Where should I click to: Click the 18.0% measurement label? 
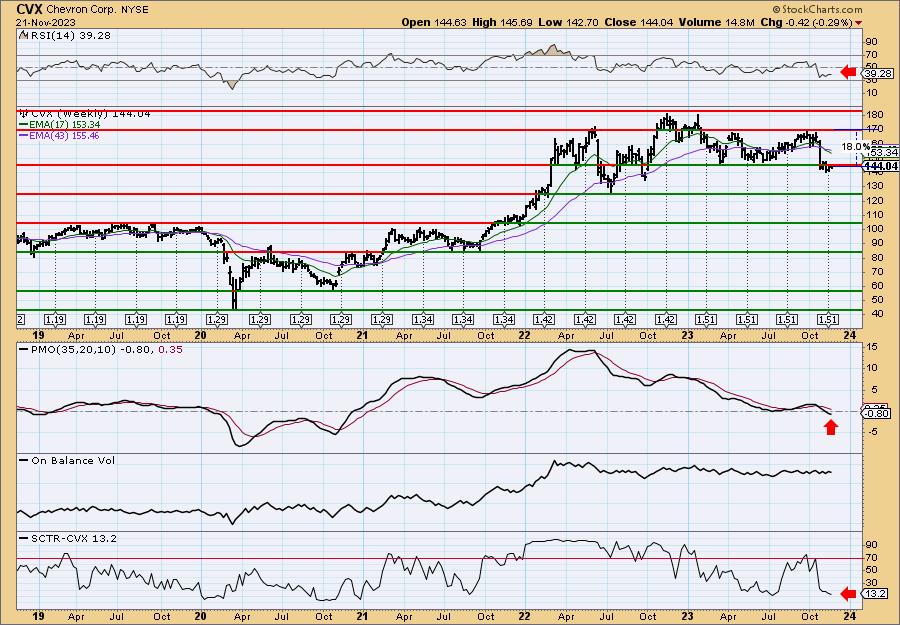tap(855, 147)
